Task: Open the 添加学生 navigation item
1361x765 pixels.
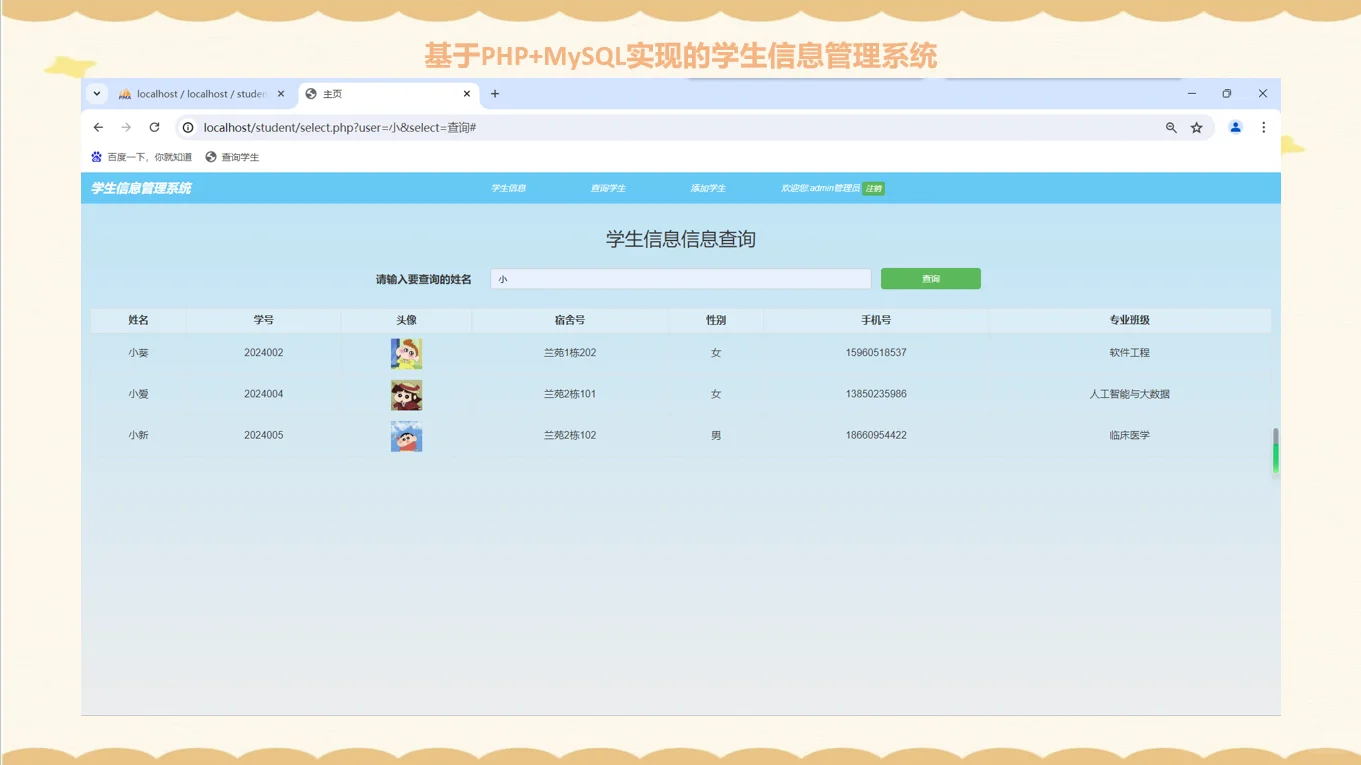Action: pos(709,188)
